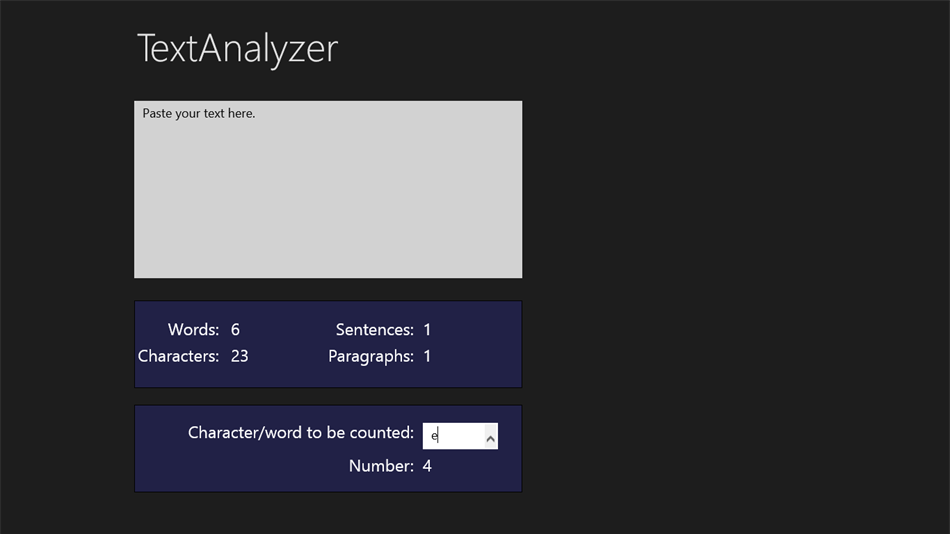Click the 'Sentences:' label
Viewport: 950px width, 534px height.
374,330
